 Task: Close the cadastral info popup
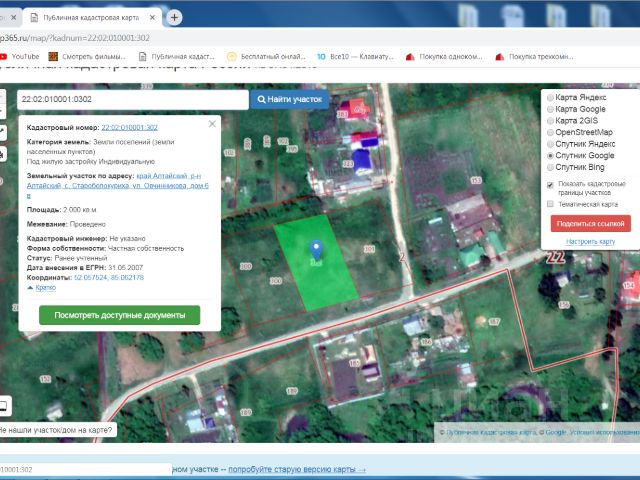pos(212,124)
